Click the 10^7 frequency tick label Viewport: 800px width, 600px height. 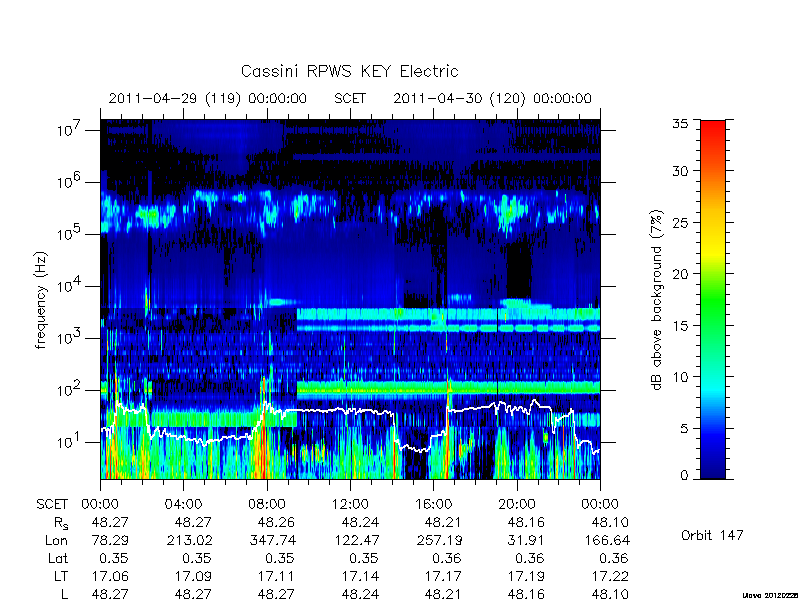[x=69, y=130]
